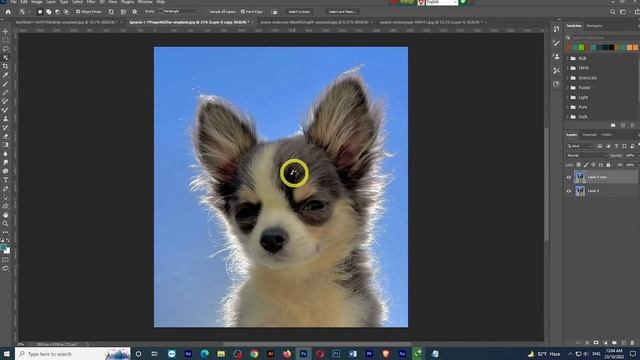Viewport: 640px width, 360px height.
Task: Click the Select Subject button
Action: coord(299,12)
